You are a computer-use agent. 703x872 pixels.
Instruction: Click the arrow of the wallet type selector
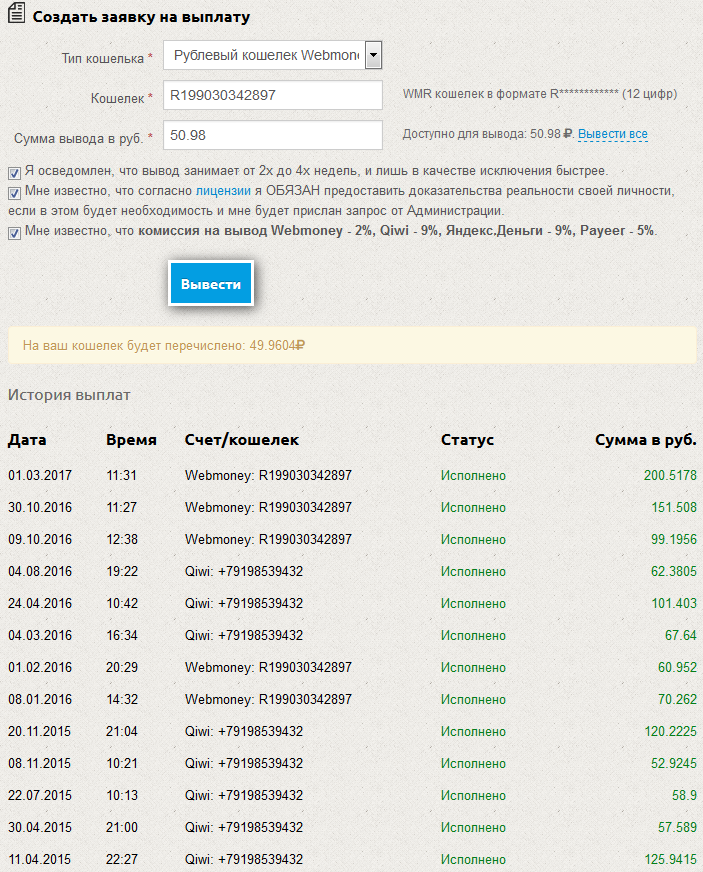374,56
